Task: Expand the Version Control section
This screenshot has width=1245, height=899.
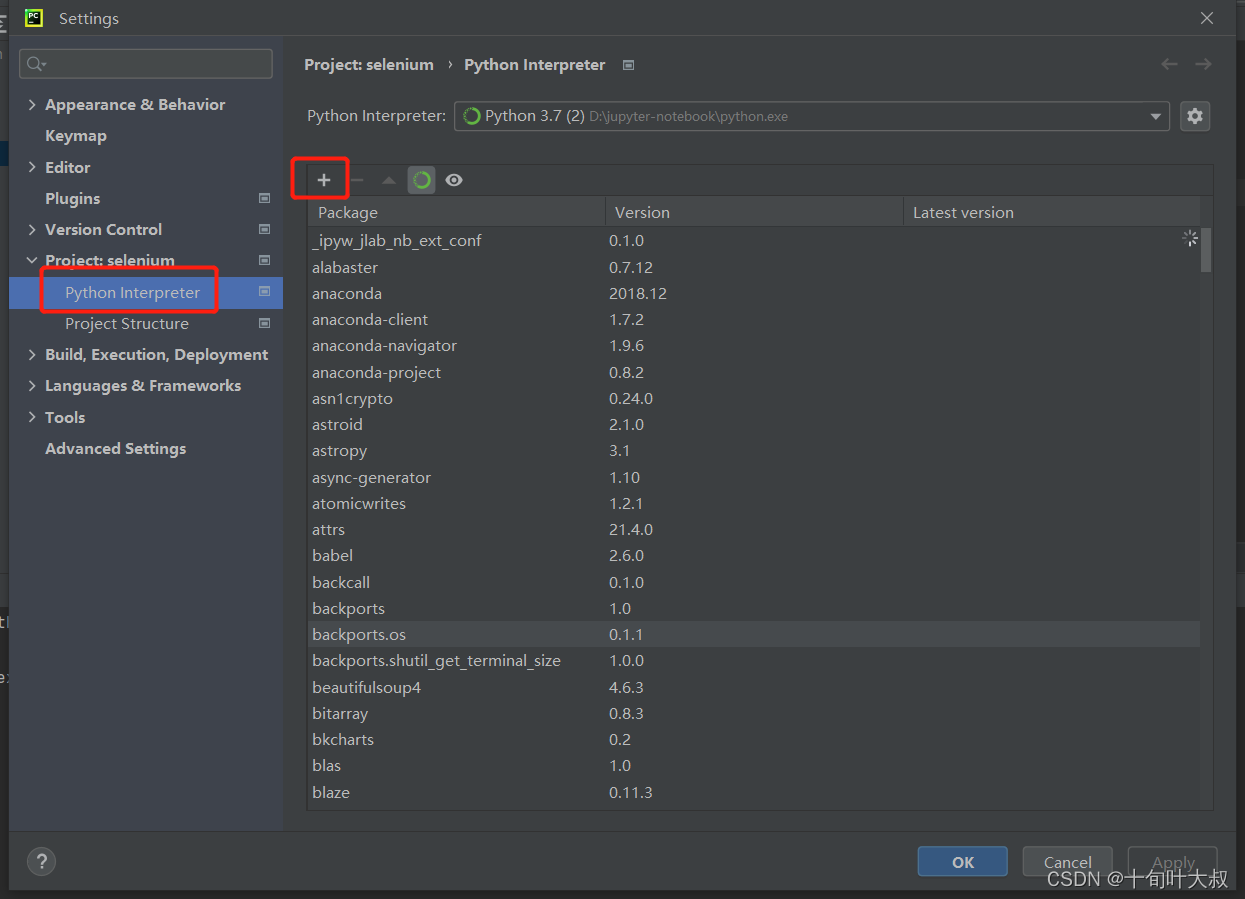Action: (32, 229)
